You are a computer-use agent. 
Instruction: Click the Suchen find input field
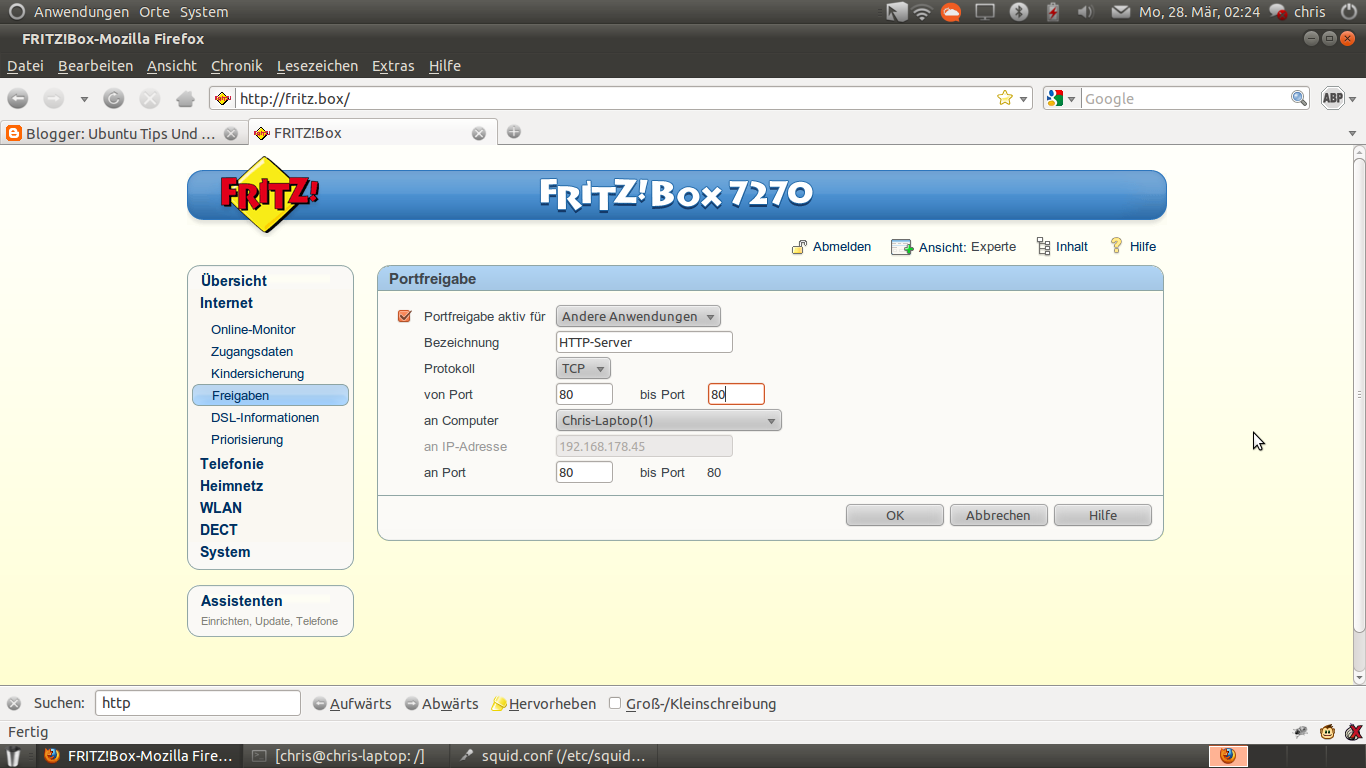pos(198,703)
